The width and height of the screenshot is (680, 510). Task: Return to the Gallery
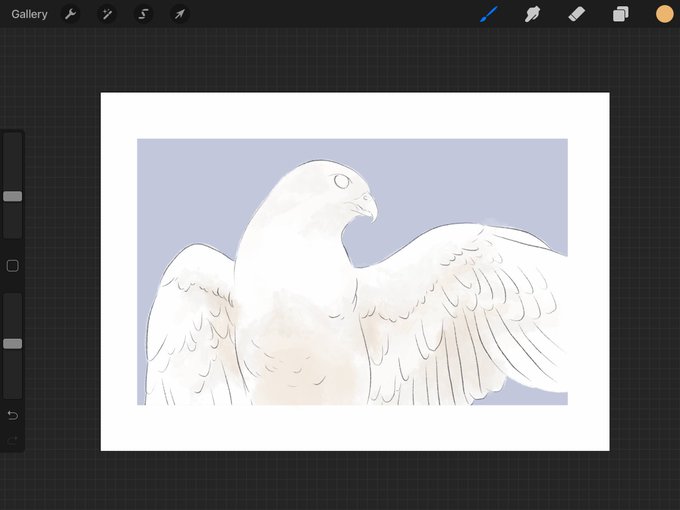click(29, 14)
